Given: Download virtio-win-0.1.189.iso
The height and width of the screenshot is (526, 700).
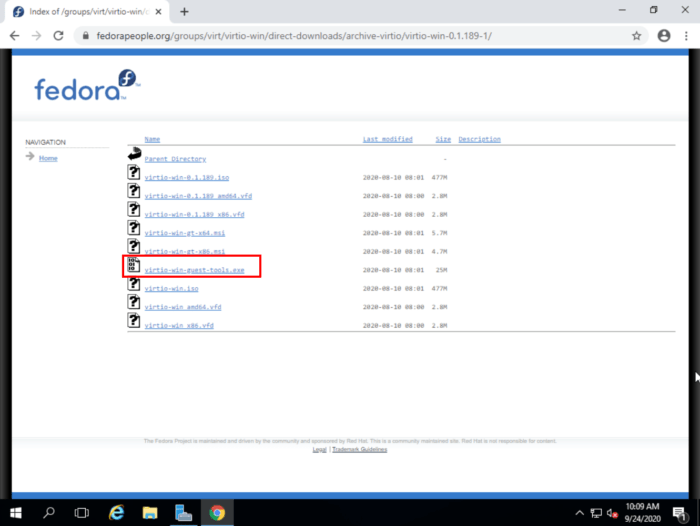Looking at the screenshot, I should coord(187,178).
